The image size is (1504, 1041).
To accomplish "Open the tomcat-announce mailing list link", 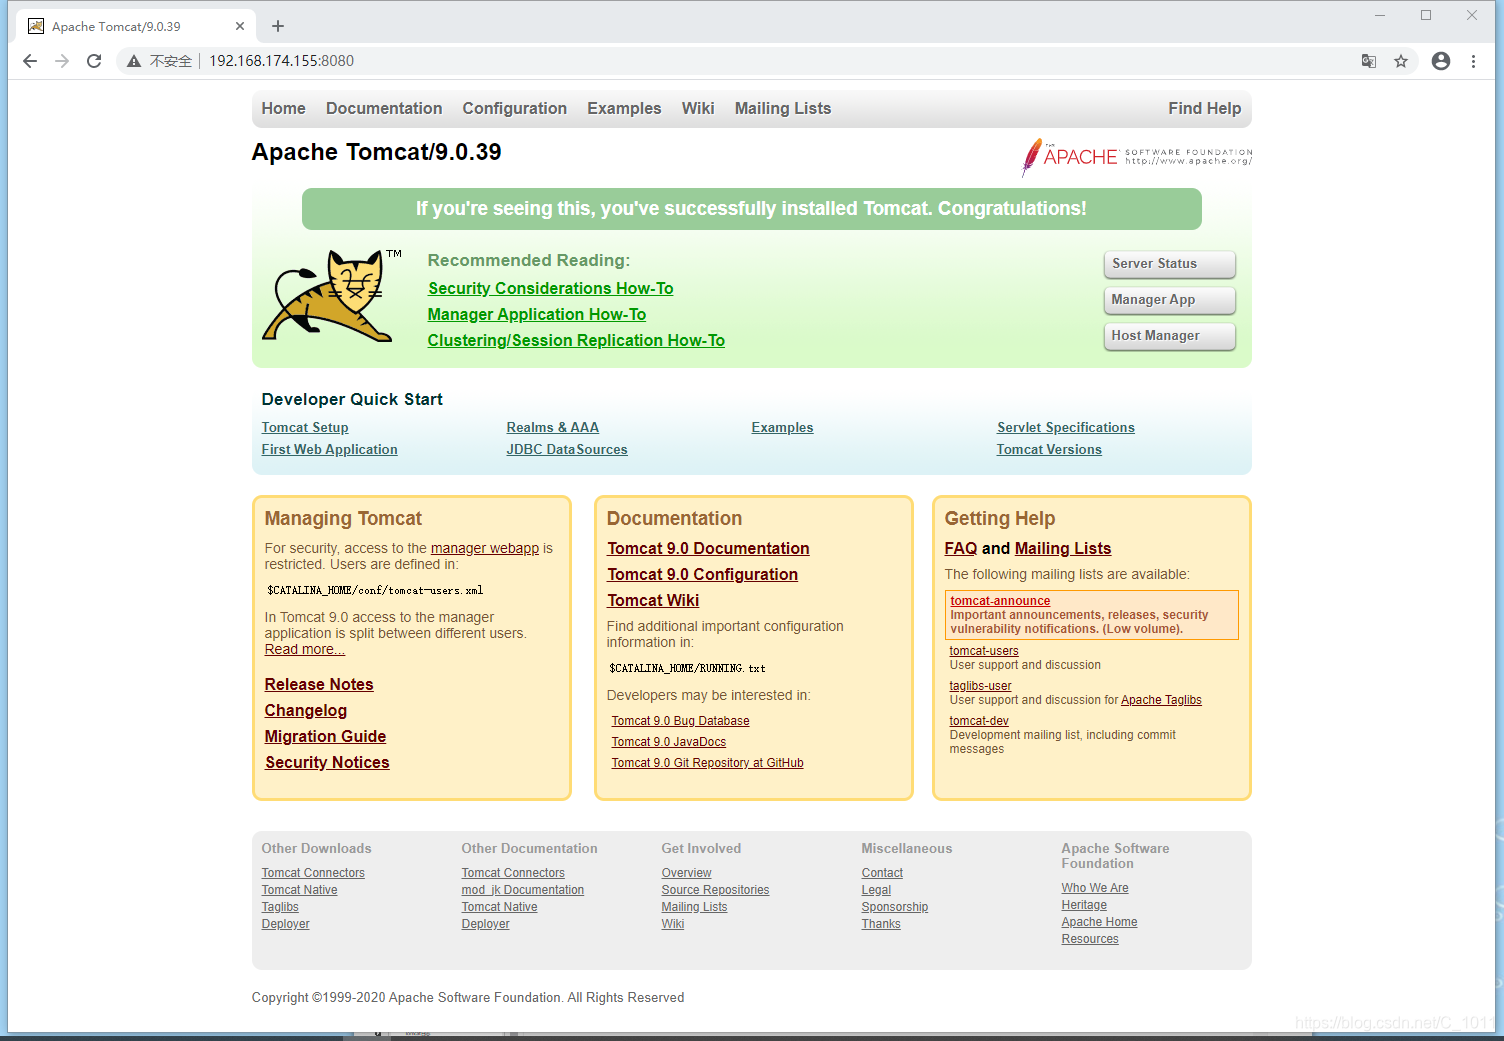I will [x=1000, y=601].
